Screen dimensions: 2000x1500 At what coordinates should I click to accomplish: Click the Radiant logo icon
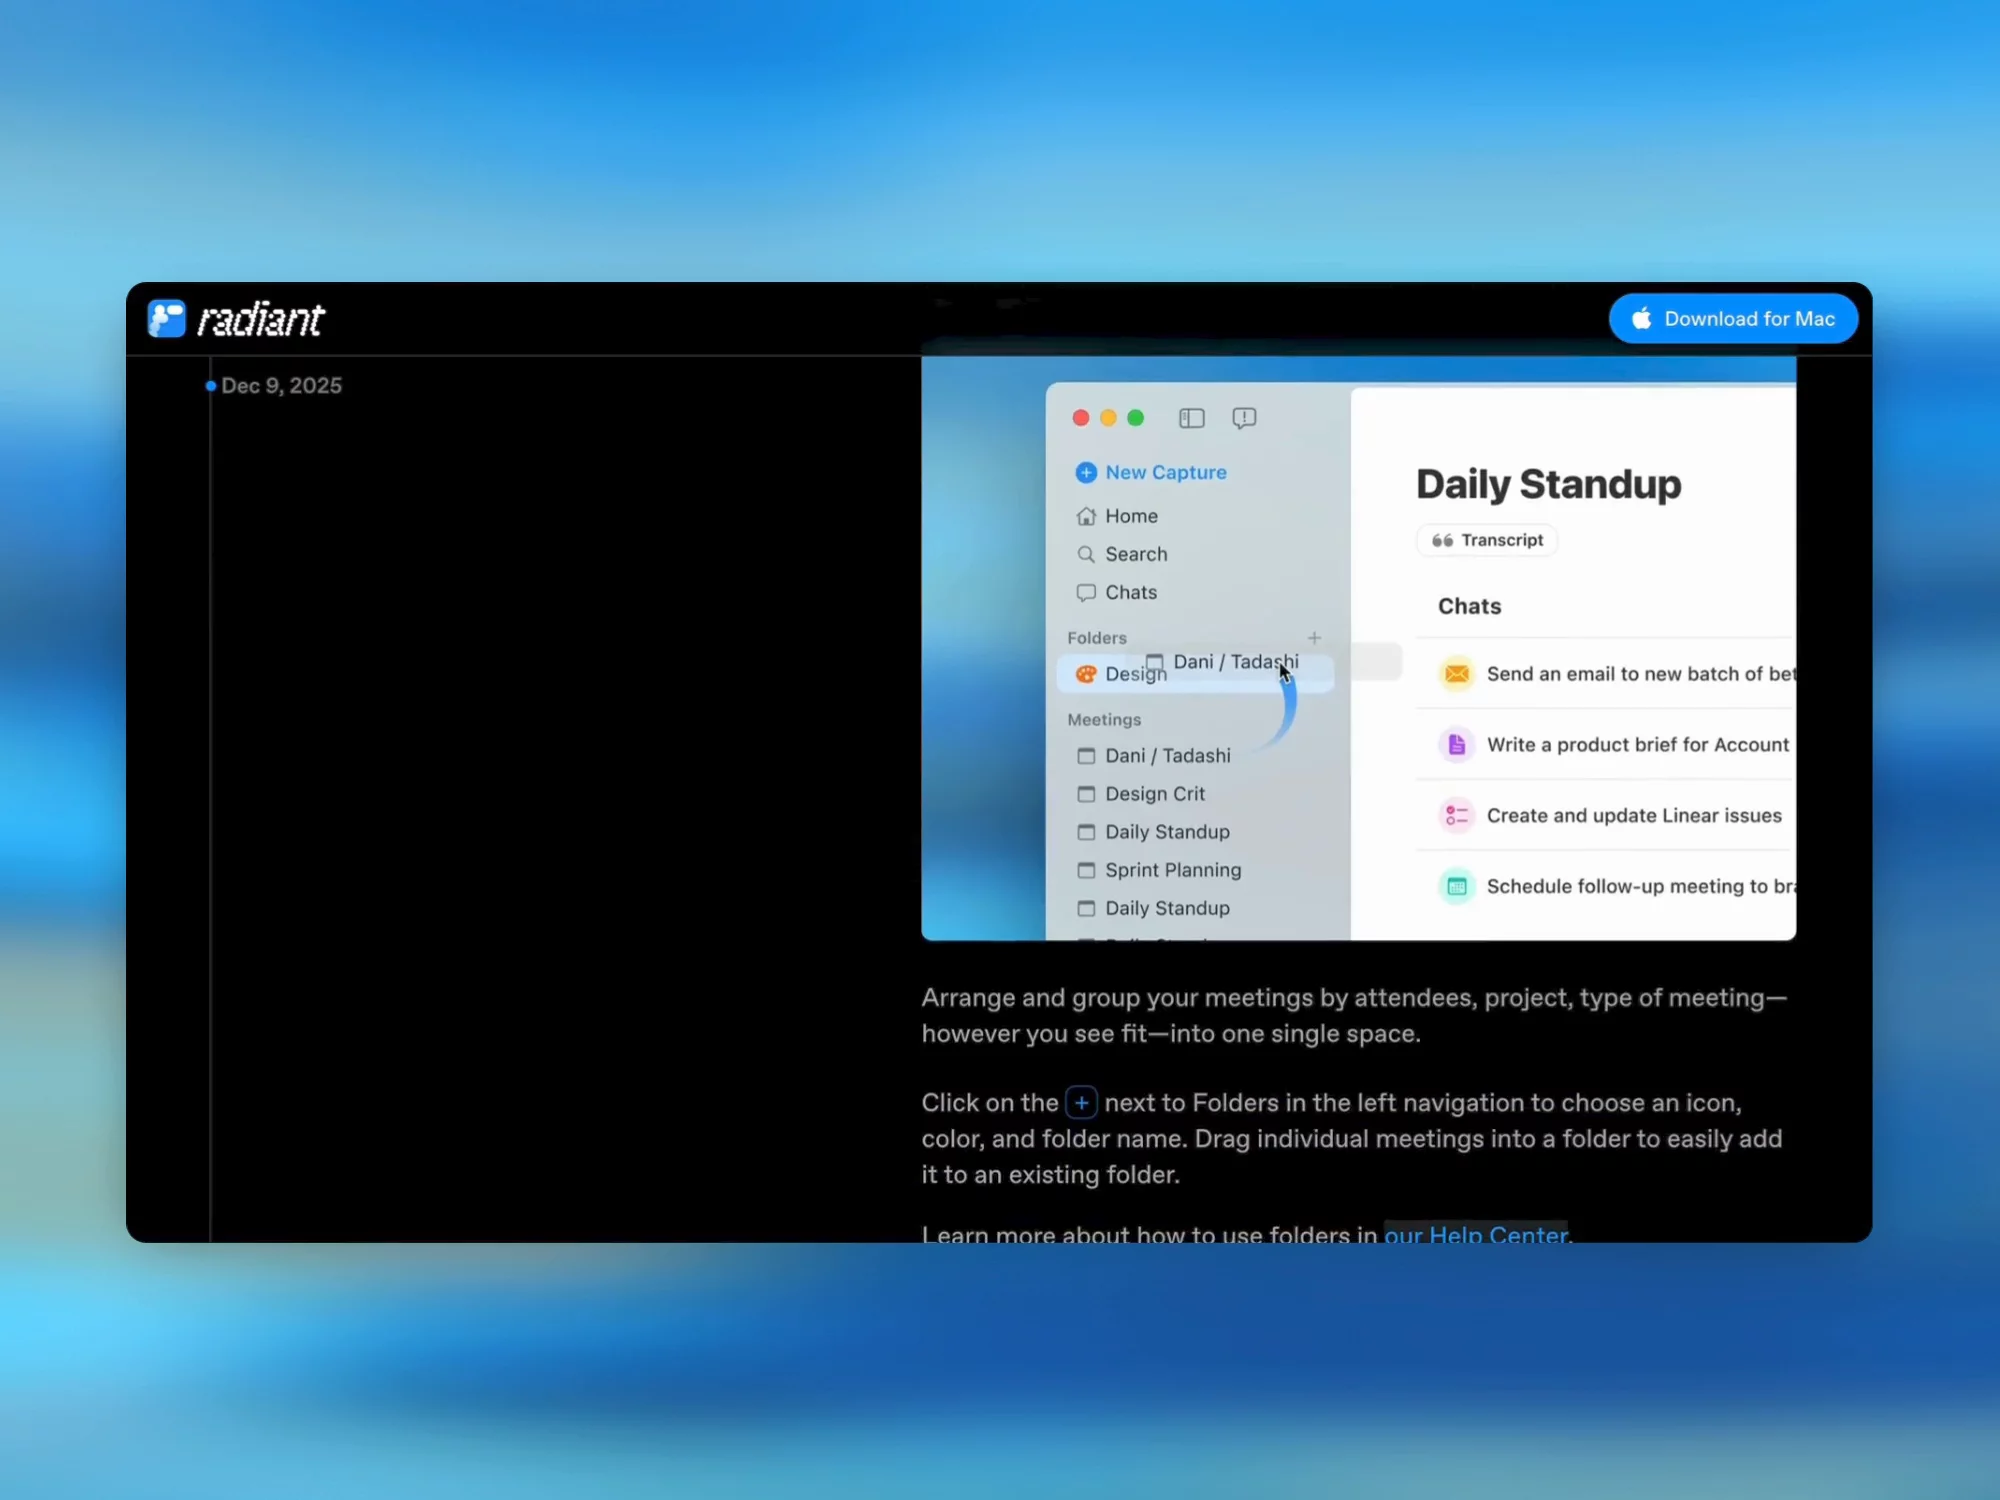click(x=167, y=319)
